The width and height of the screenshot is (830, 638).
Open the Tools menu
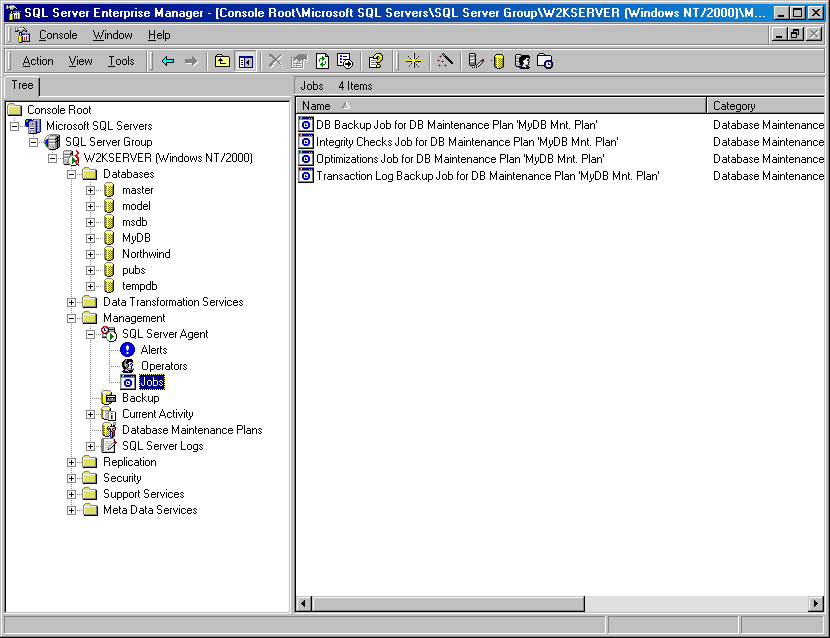pyautogui.click(x=121, y=61)
